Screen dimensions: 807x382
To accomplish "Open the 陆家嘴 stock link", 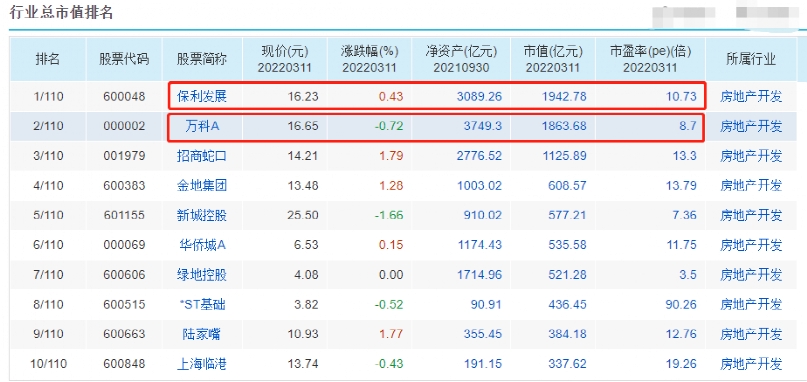I will point(202,334).
